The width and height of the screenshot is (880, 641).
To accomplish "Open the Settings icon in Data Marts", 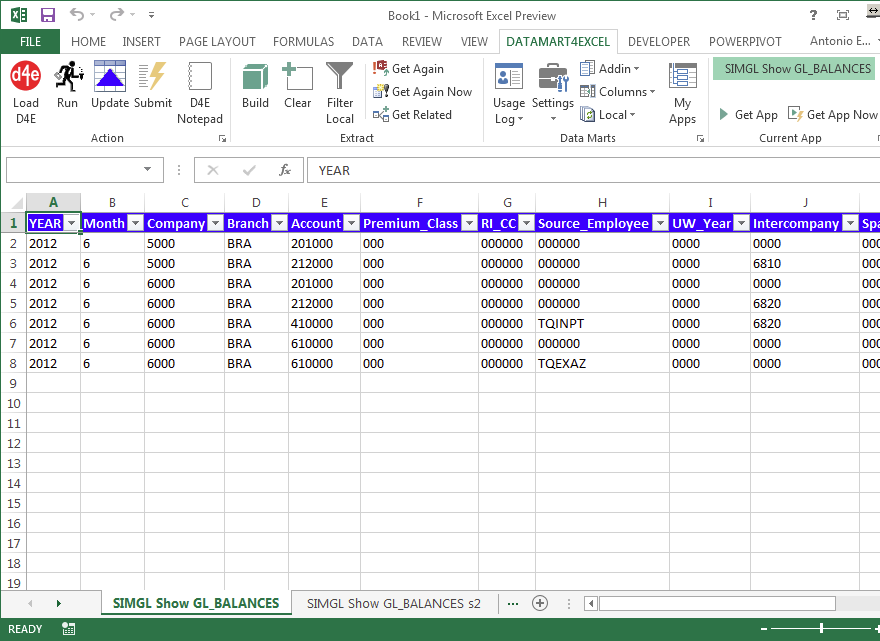I will point(553,90).
